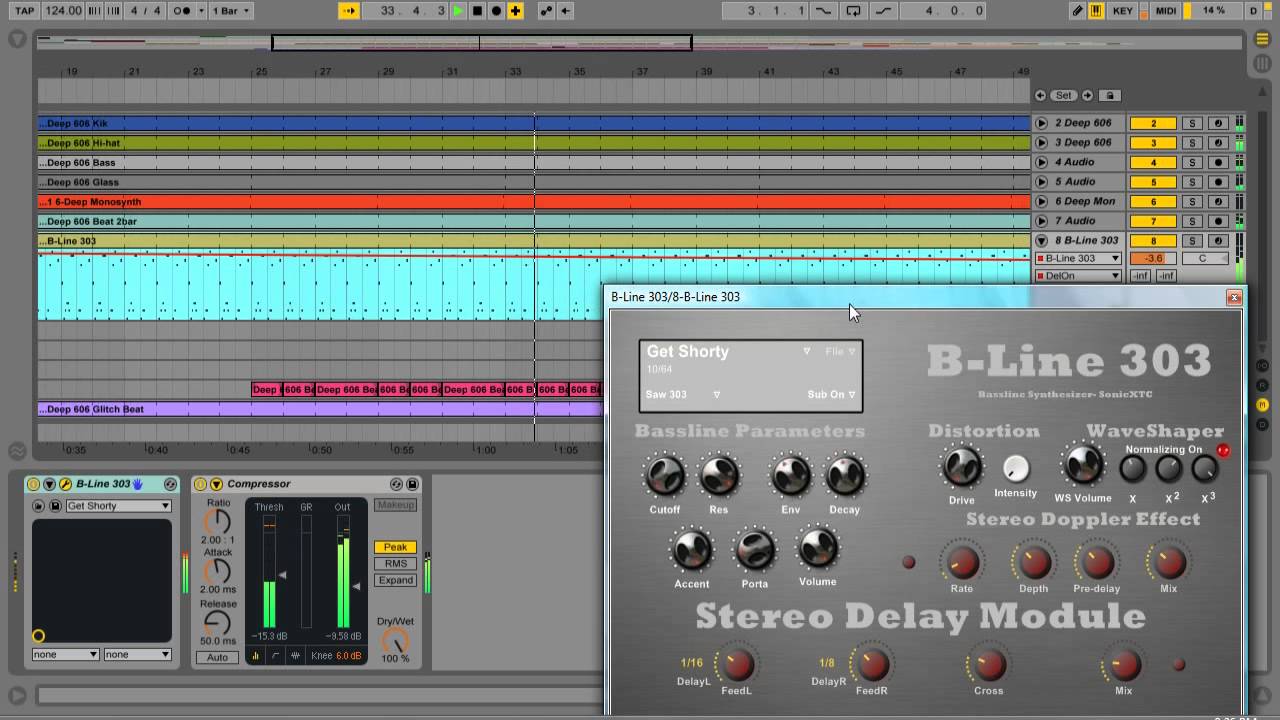Select the Get Shorty preset name in plugin
The image size is (1280, 720).
(687, 352)
